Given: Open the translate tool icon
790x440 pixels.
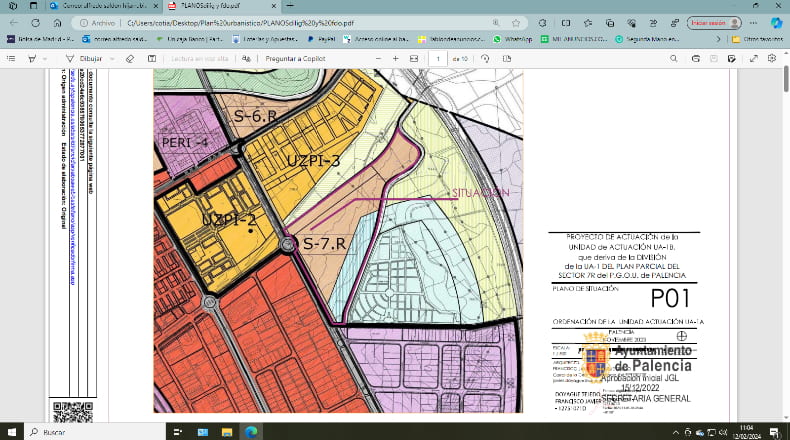Looking at the screenshot, I should click(x=246, y=59).
